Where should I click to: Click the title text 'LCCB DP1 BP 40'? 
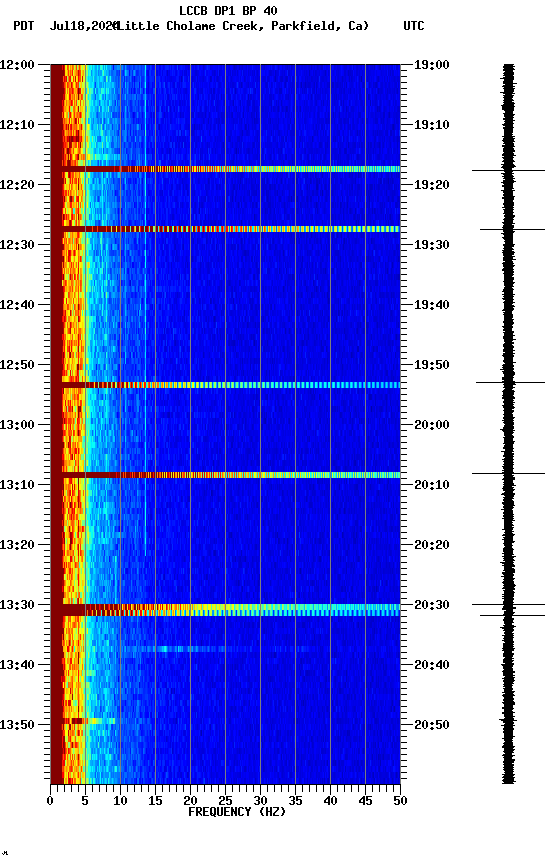[228, 10]
